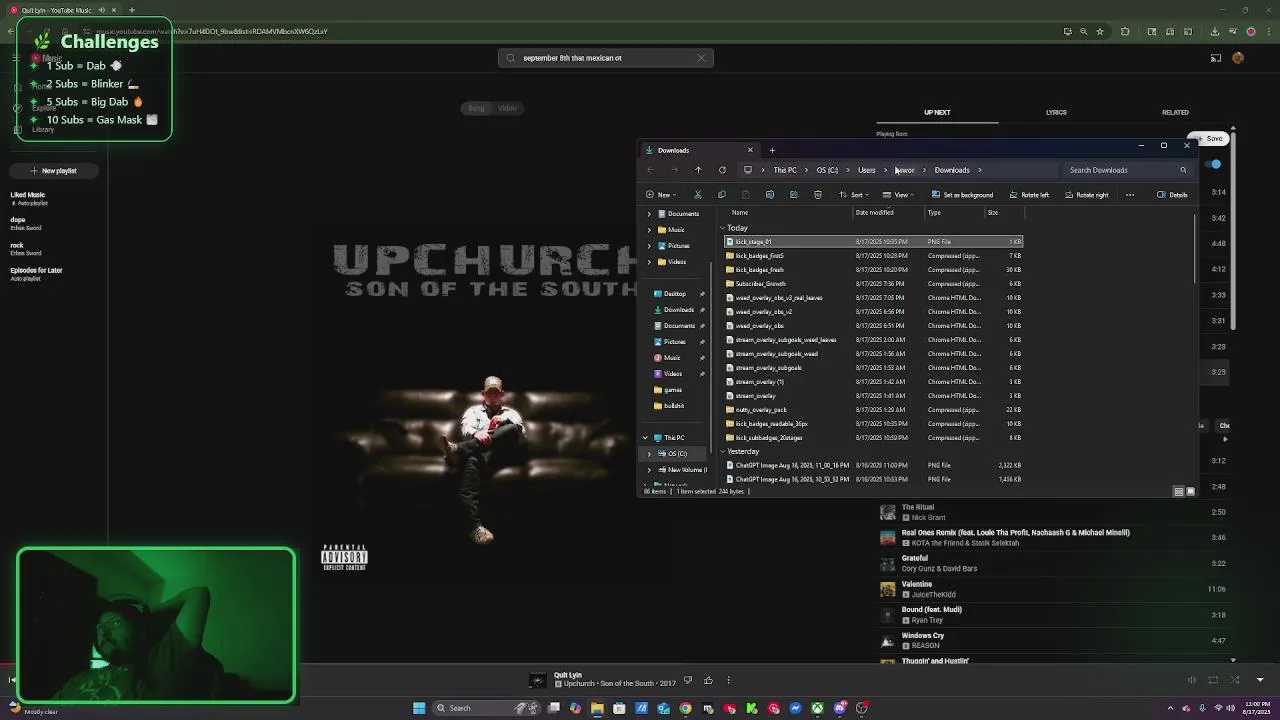
Task: Collapse the This PC tree node
Action: pyautogui.click(x=645, y=438)
